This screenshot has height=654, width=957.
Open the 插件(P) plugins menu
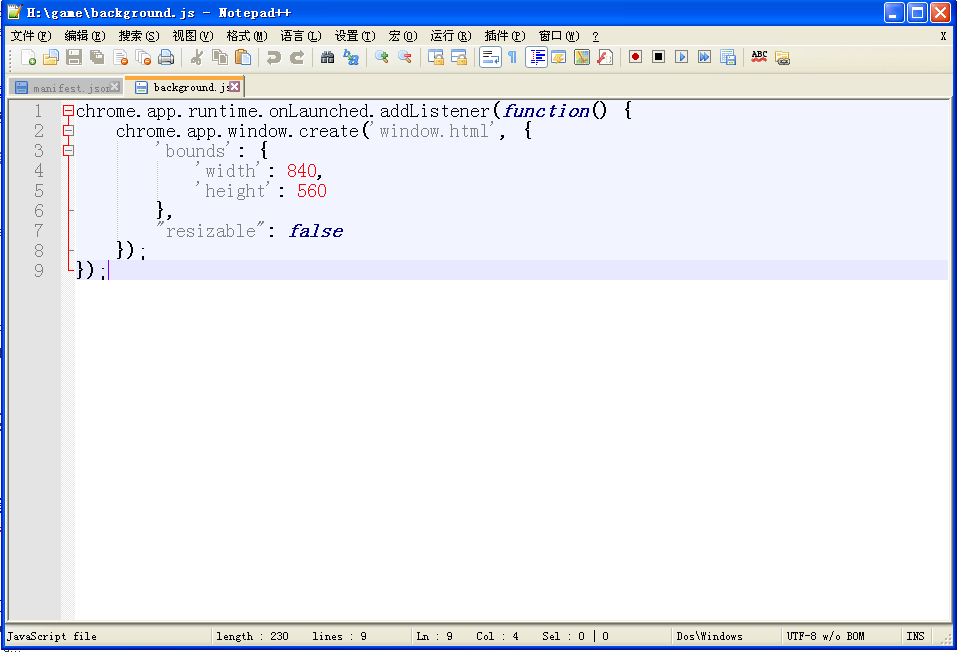pos(504,35)
